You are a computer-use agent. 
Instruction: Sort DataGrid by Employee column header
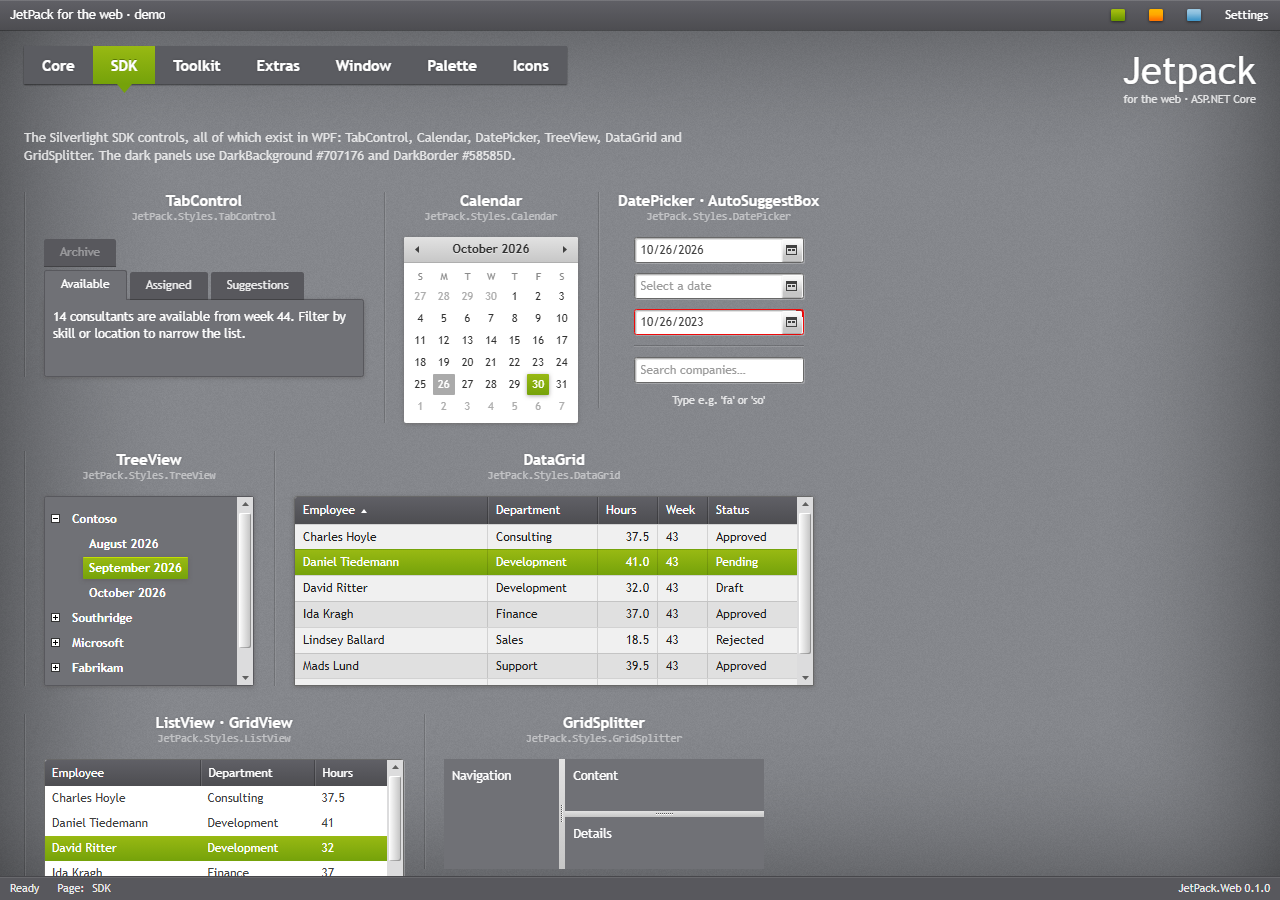391,510
